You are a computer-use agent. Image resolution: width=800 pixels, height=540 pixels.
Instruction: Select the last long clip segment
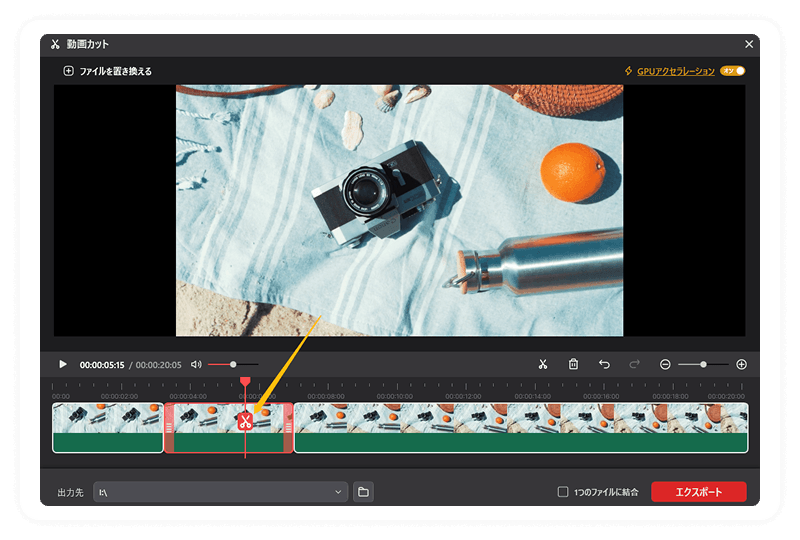coord(521,428)
